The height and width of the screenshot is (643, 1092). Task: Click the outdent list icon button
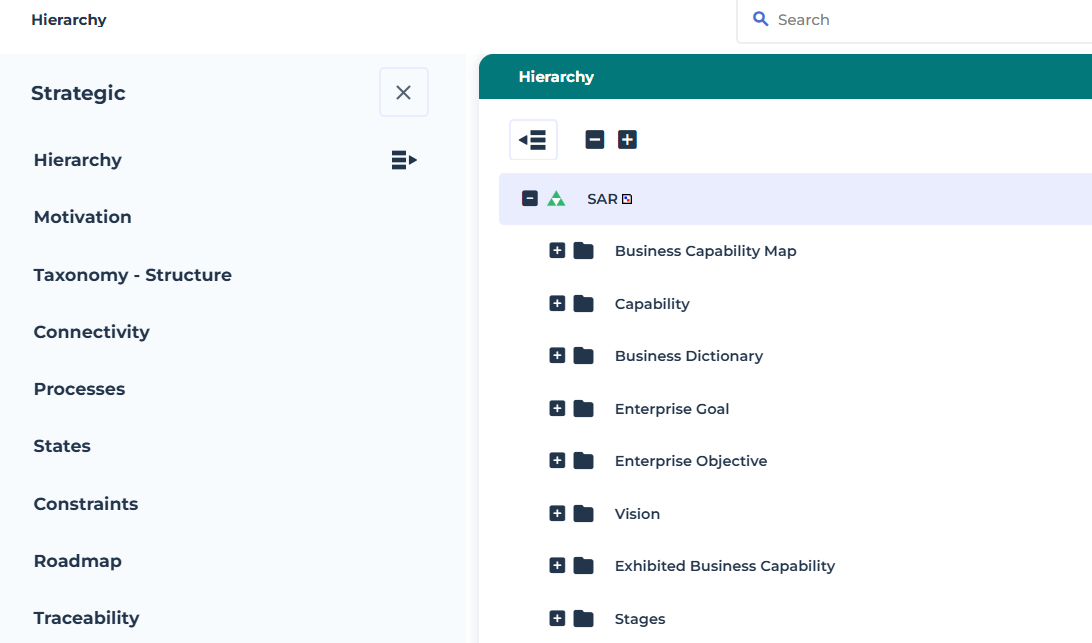[533, 140]
